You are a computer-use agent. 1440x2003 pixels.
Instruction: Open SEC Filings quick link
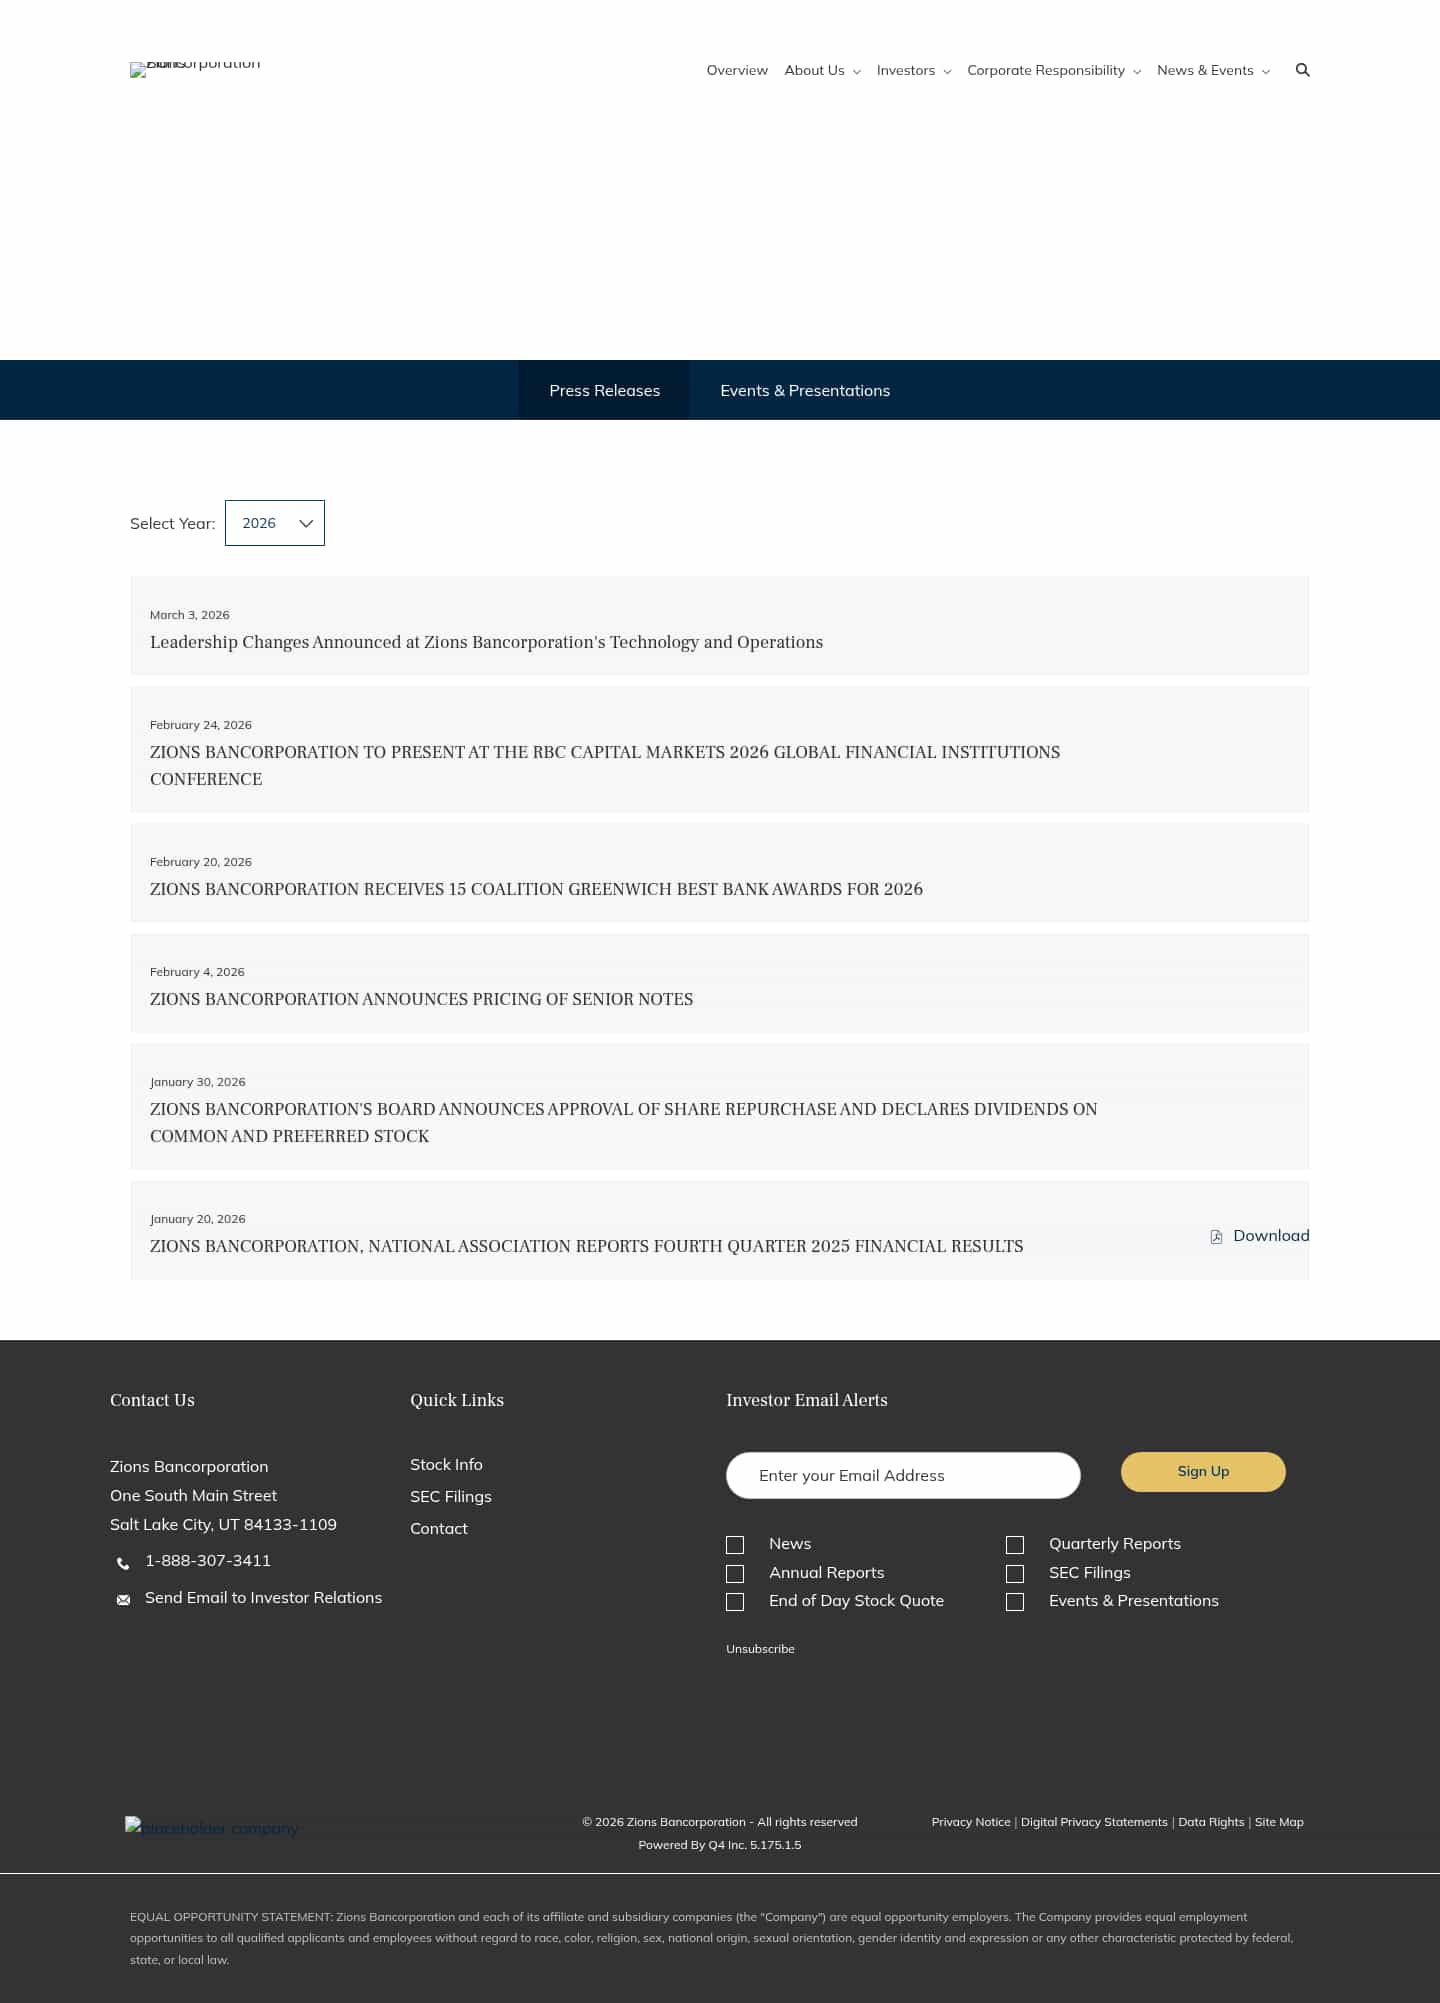click(x=451, y=1496)
